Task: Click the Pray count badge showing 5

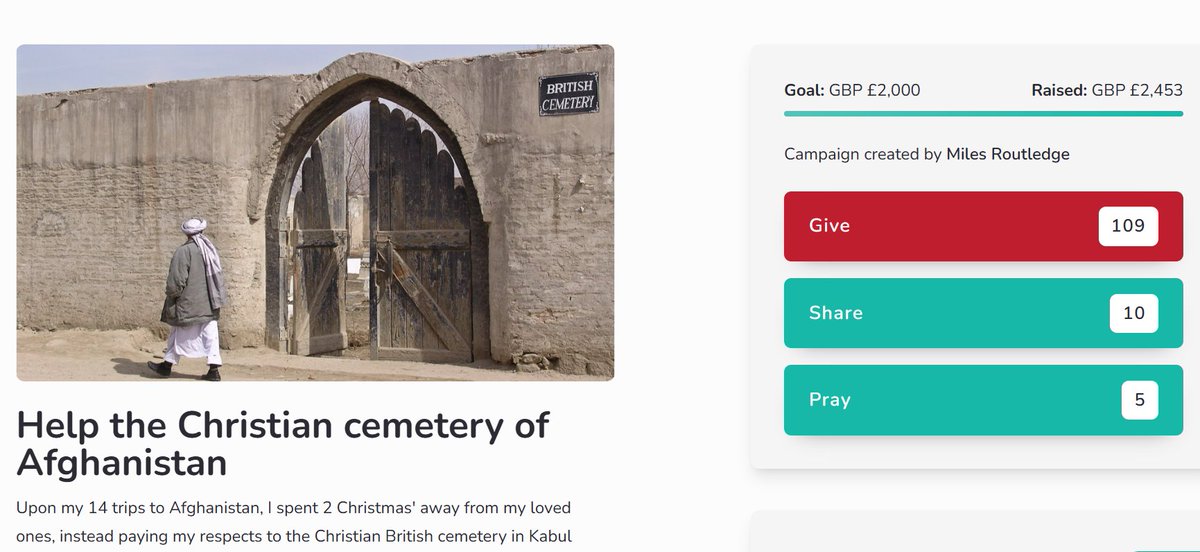Action: (x=1139, y=400)
